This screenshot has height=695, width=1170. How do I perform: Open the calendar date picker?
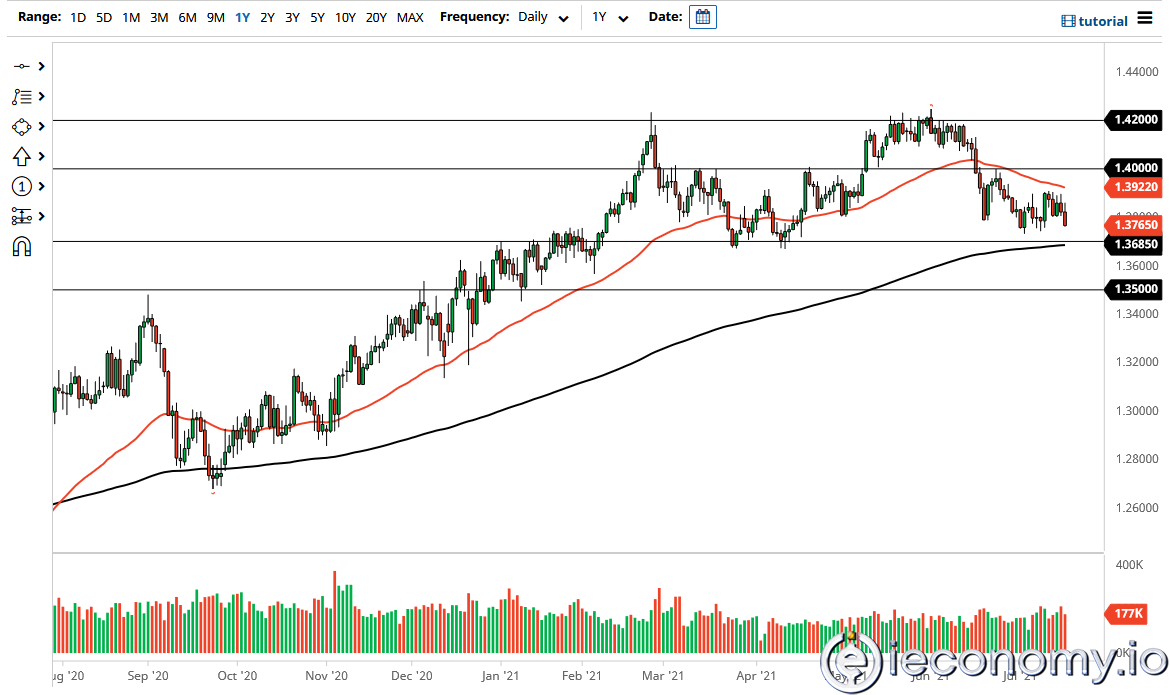703,17
